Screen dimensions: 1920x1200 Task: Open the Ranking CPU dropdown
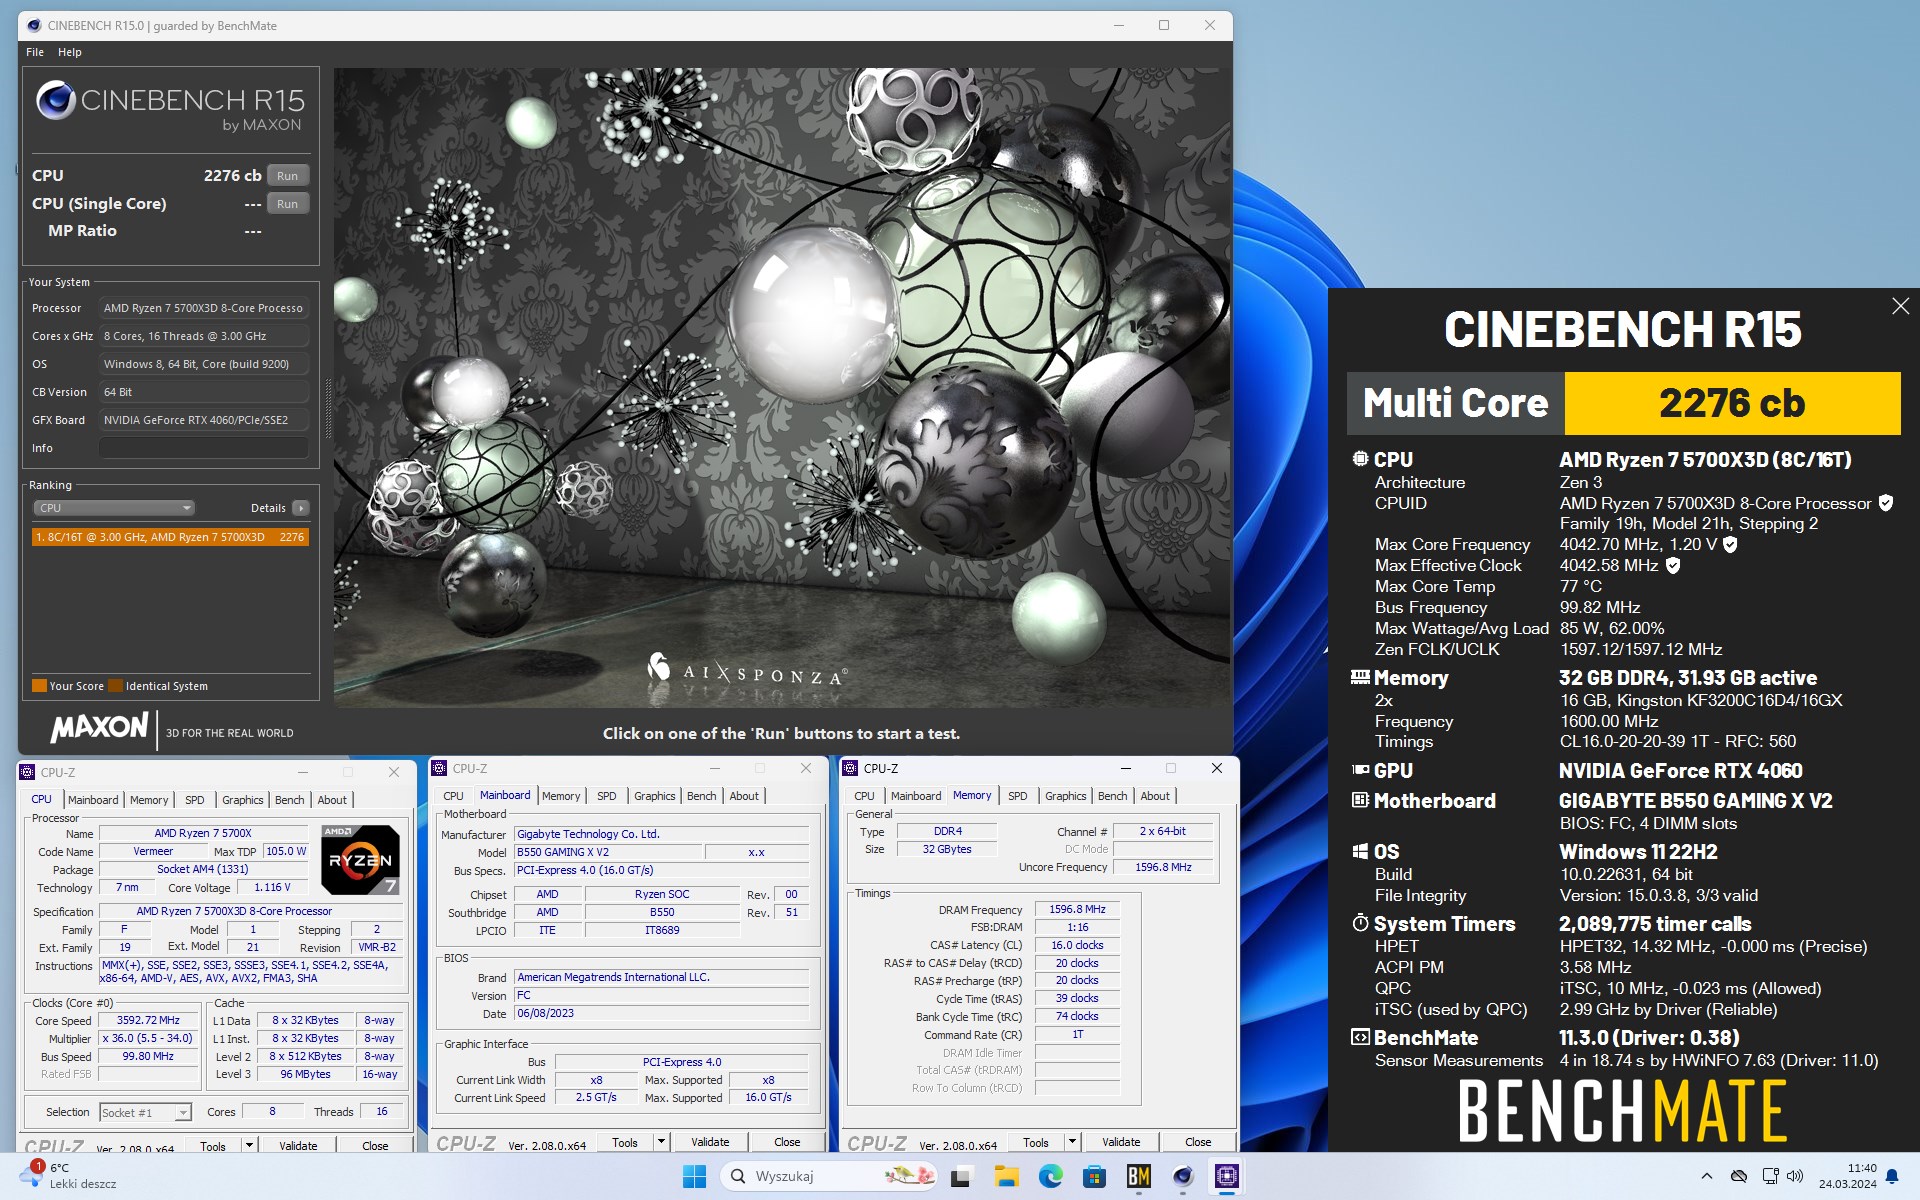(114, 508)
